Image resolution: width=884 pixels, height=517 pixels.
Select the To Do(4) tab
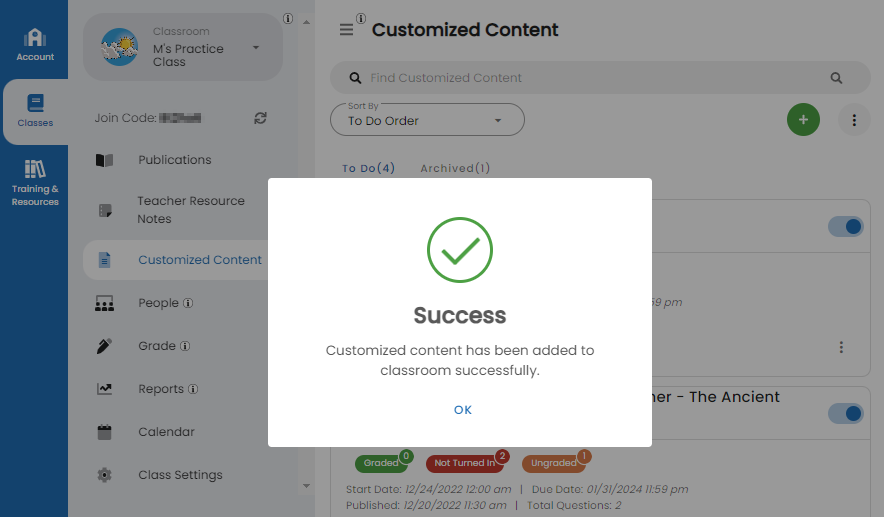(368, 168)
